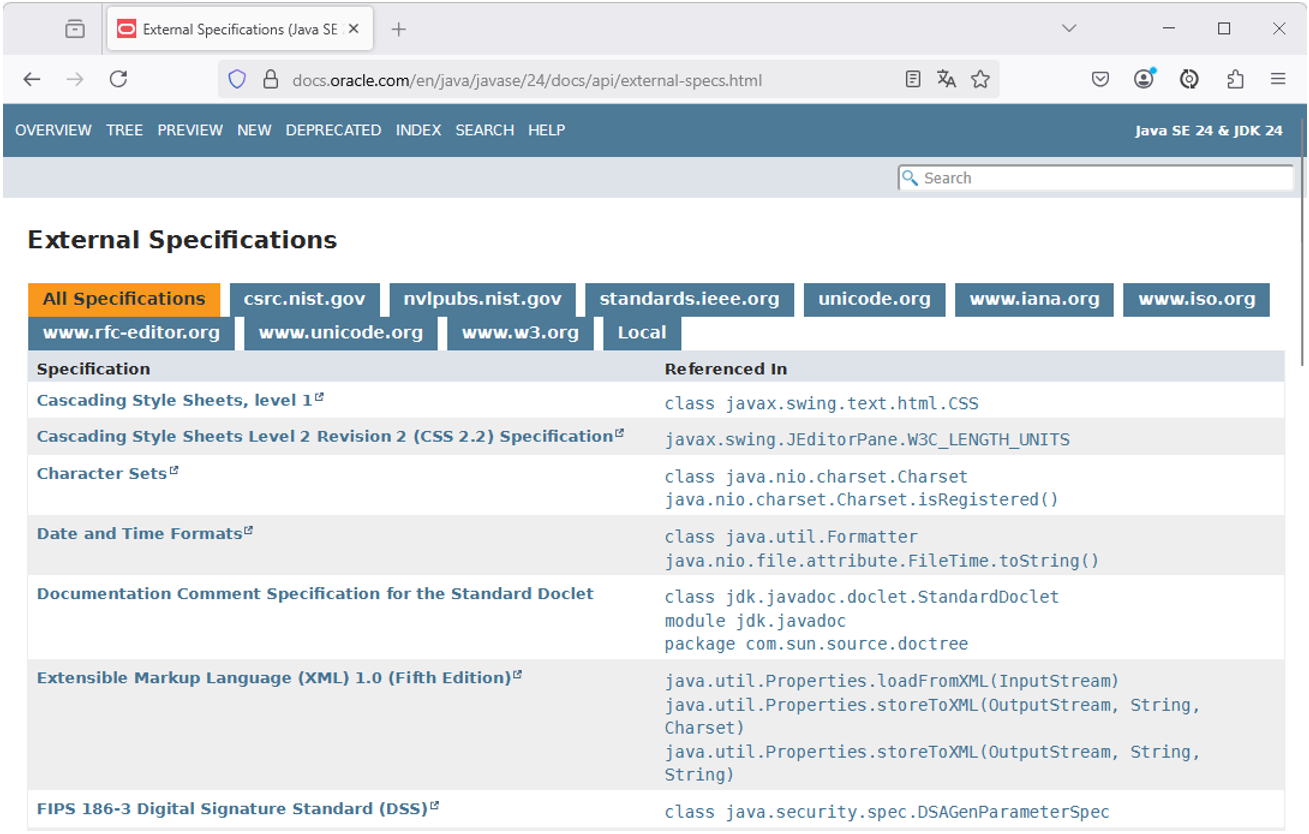Open INDEX in the navigation bar
The height and width of the screenshot is (834, 1309).
(418, 130)
